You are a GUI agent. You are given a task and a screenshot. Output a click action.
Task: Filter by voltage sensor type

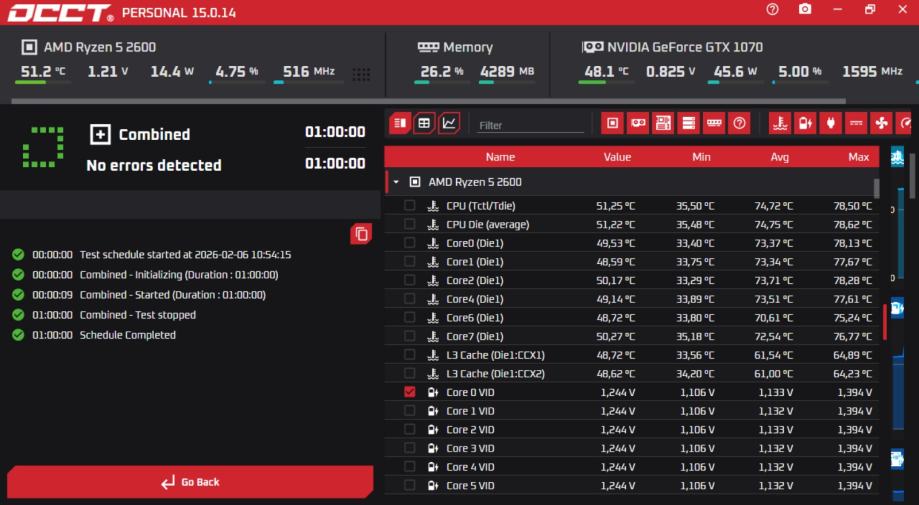click(805, 123)
